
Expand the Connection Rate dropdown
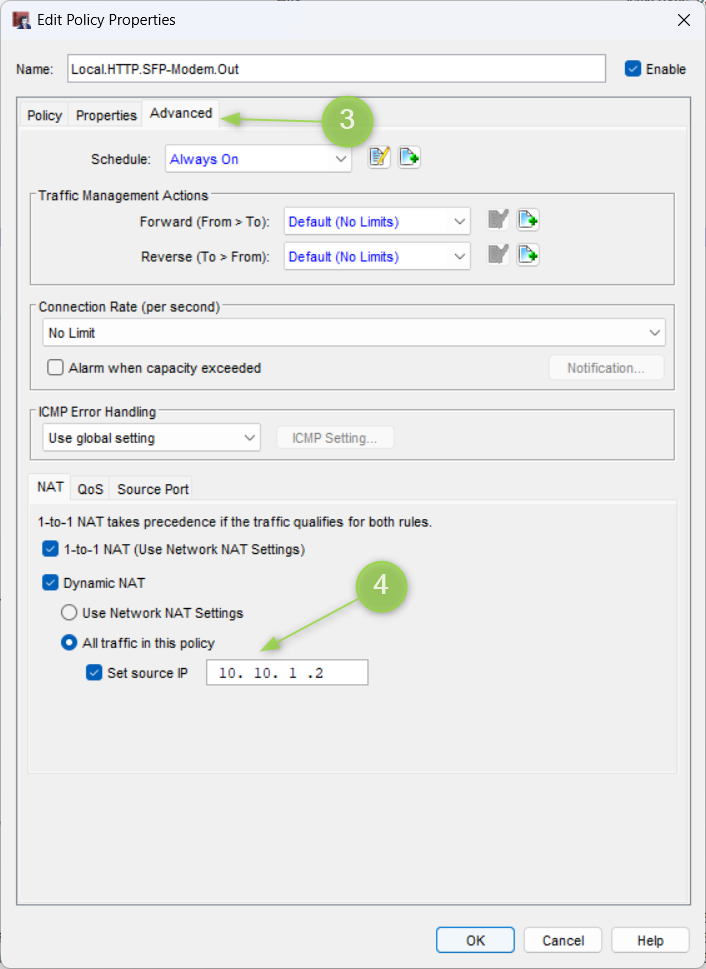(x=354, y=333)
